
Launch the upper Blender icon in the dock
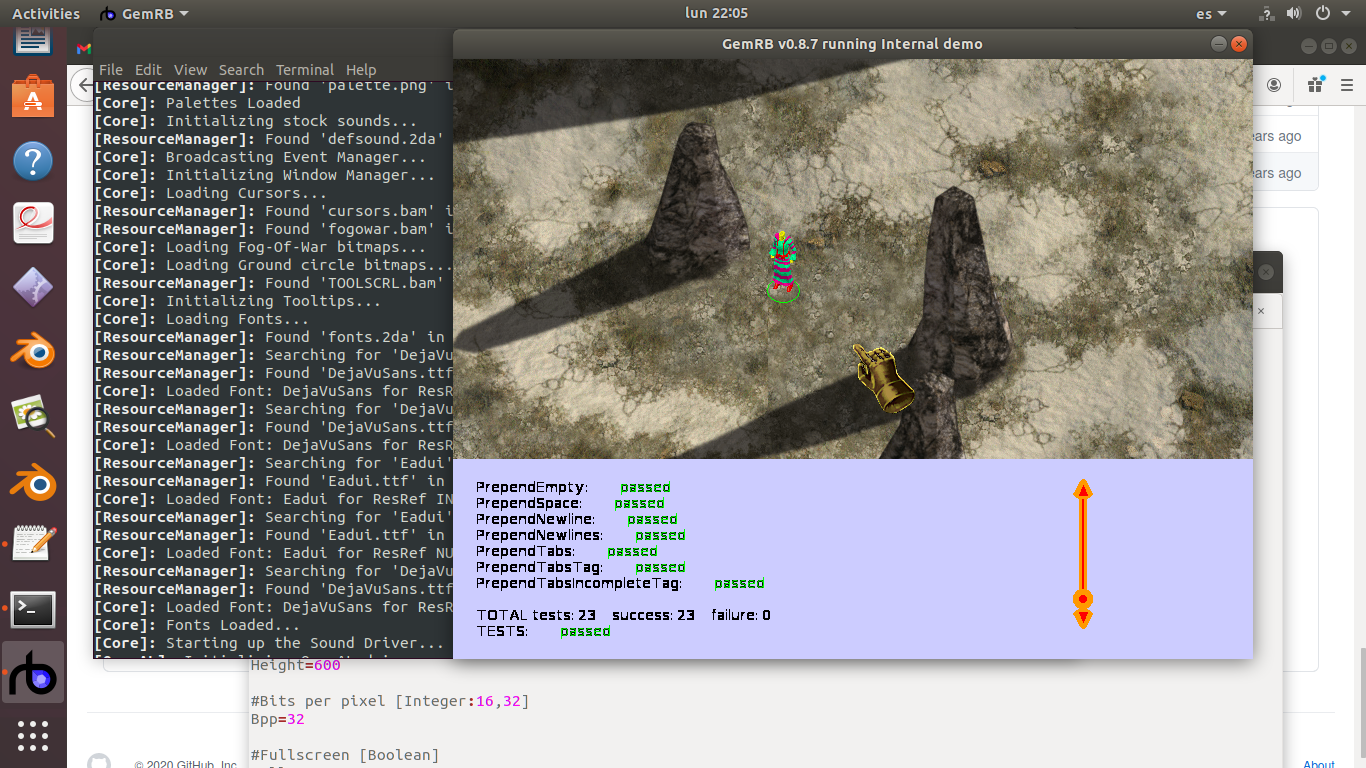click(33, 351)
